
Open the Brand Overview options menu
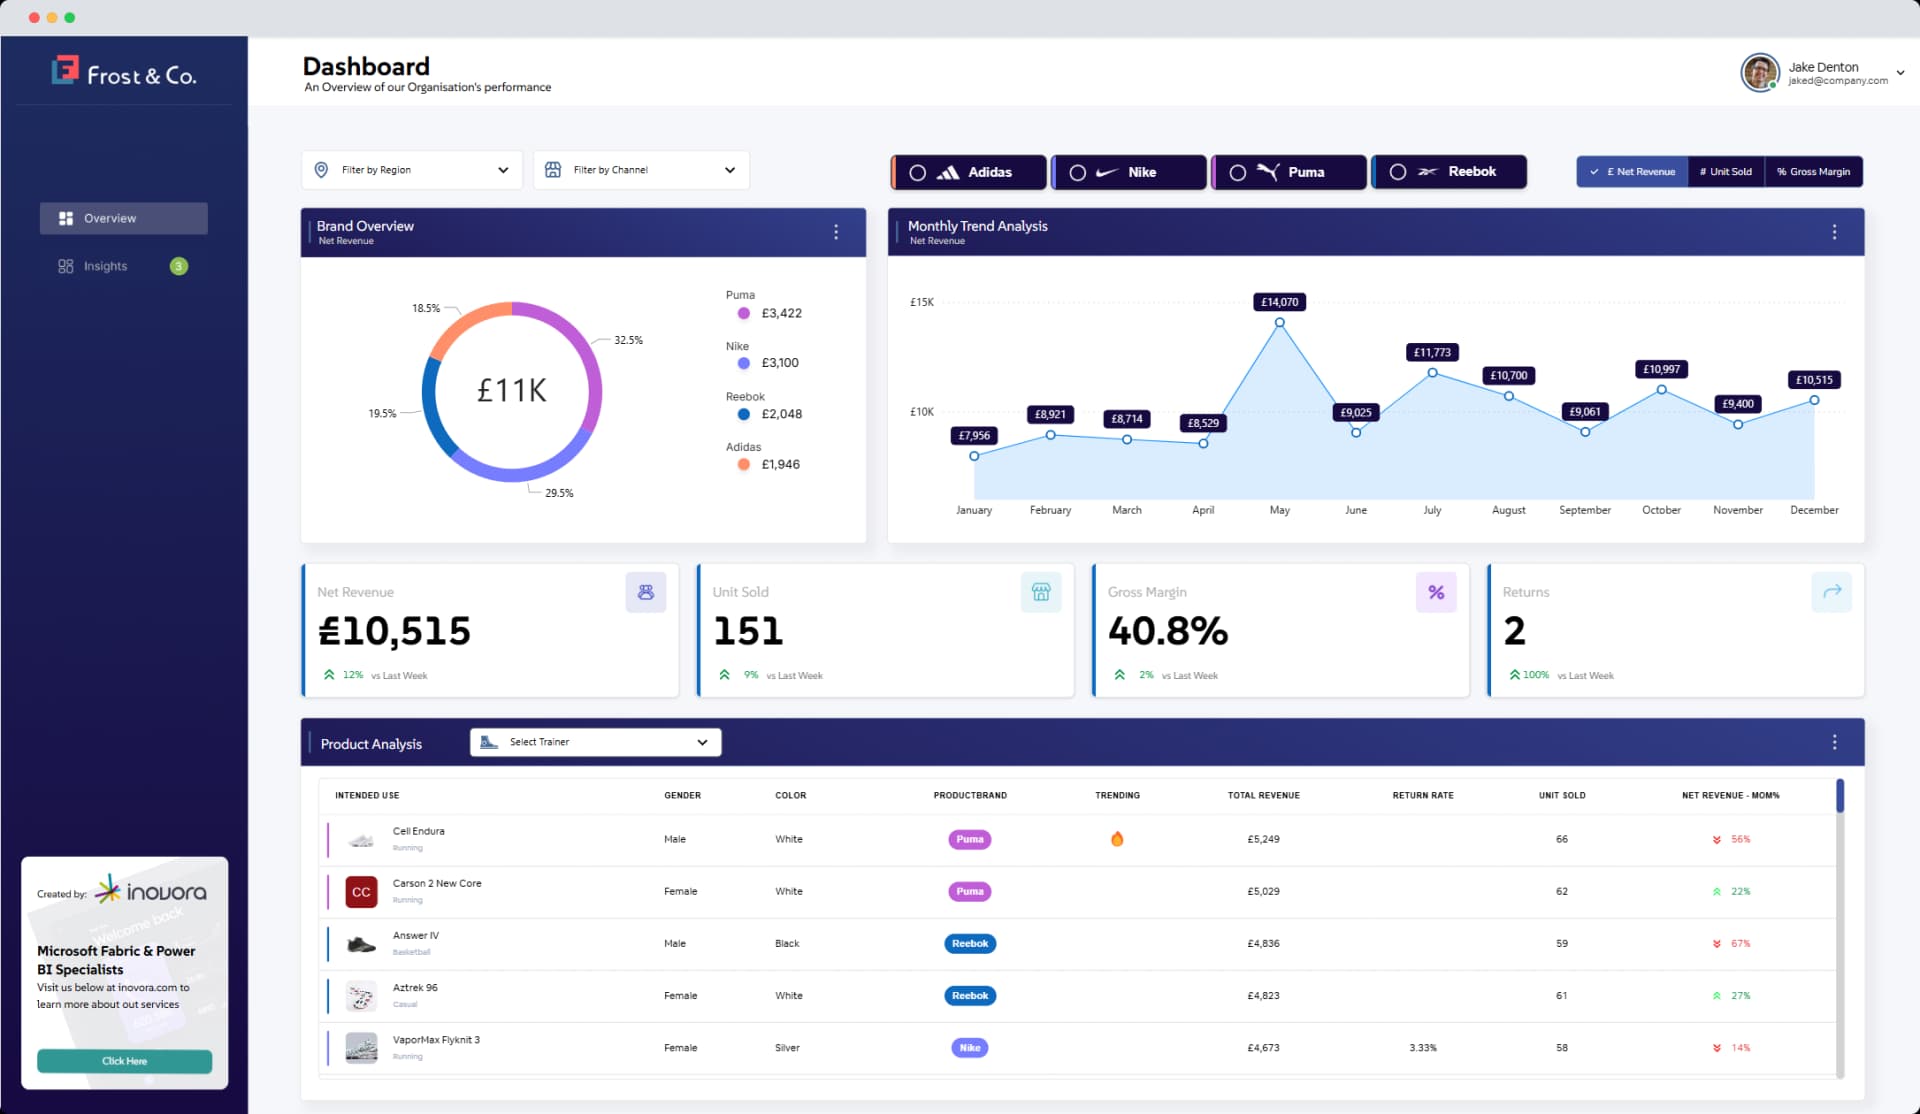click(836, 232)
